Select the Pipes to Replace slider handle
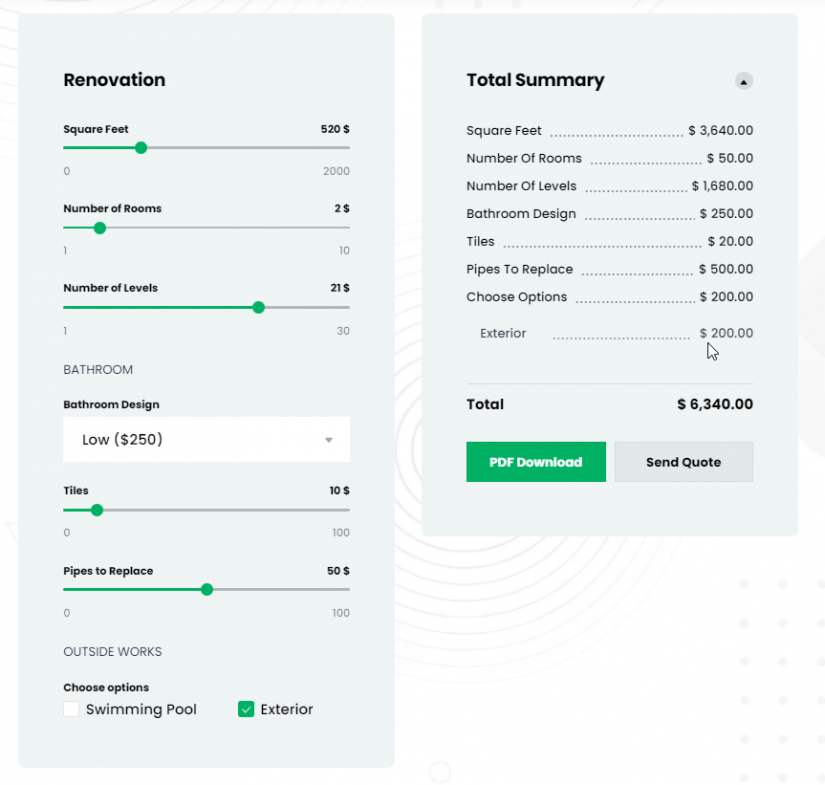Image resolution: width=825 pixels, height=785 pixels. [x=206, y=589]
